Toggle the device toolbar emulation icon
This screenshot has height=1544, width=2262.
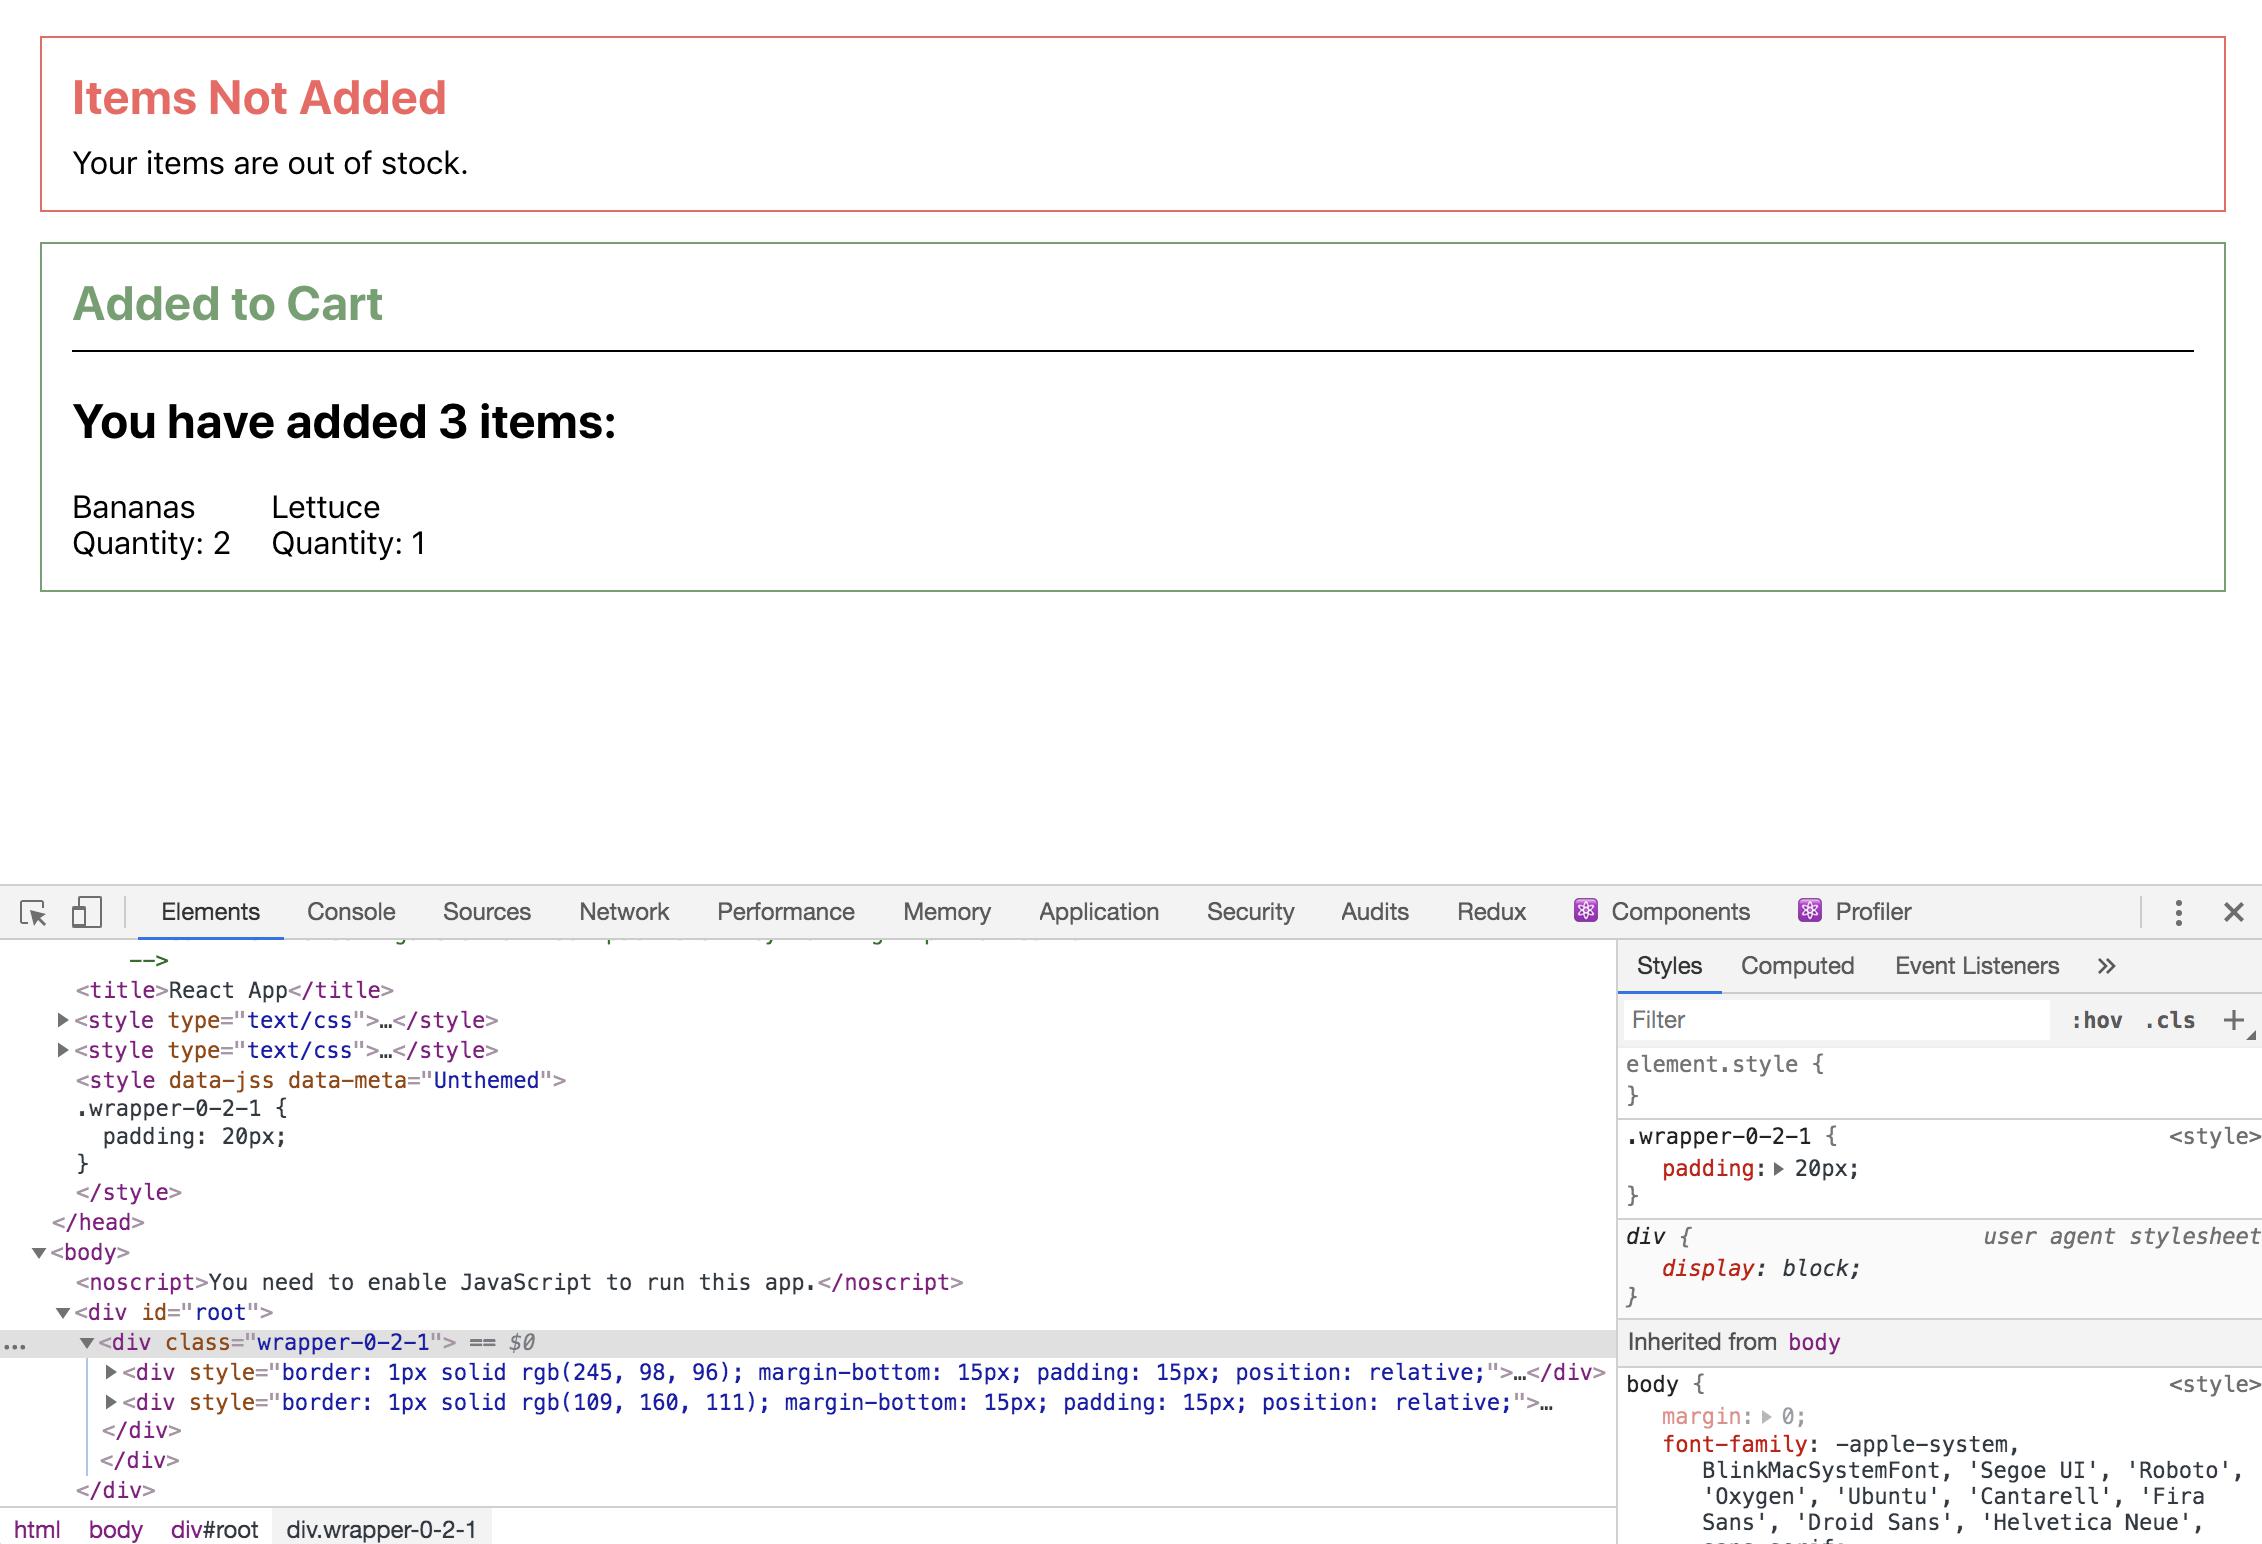click(x=88, y=911)
